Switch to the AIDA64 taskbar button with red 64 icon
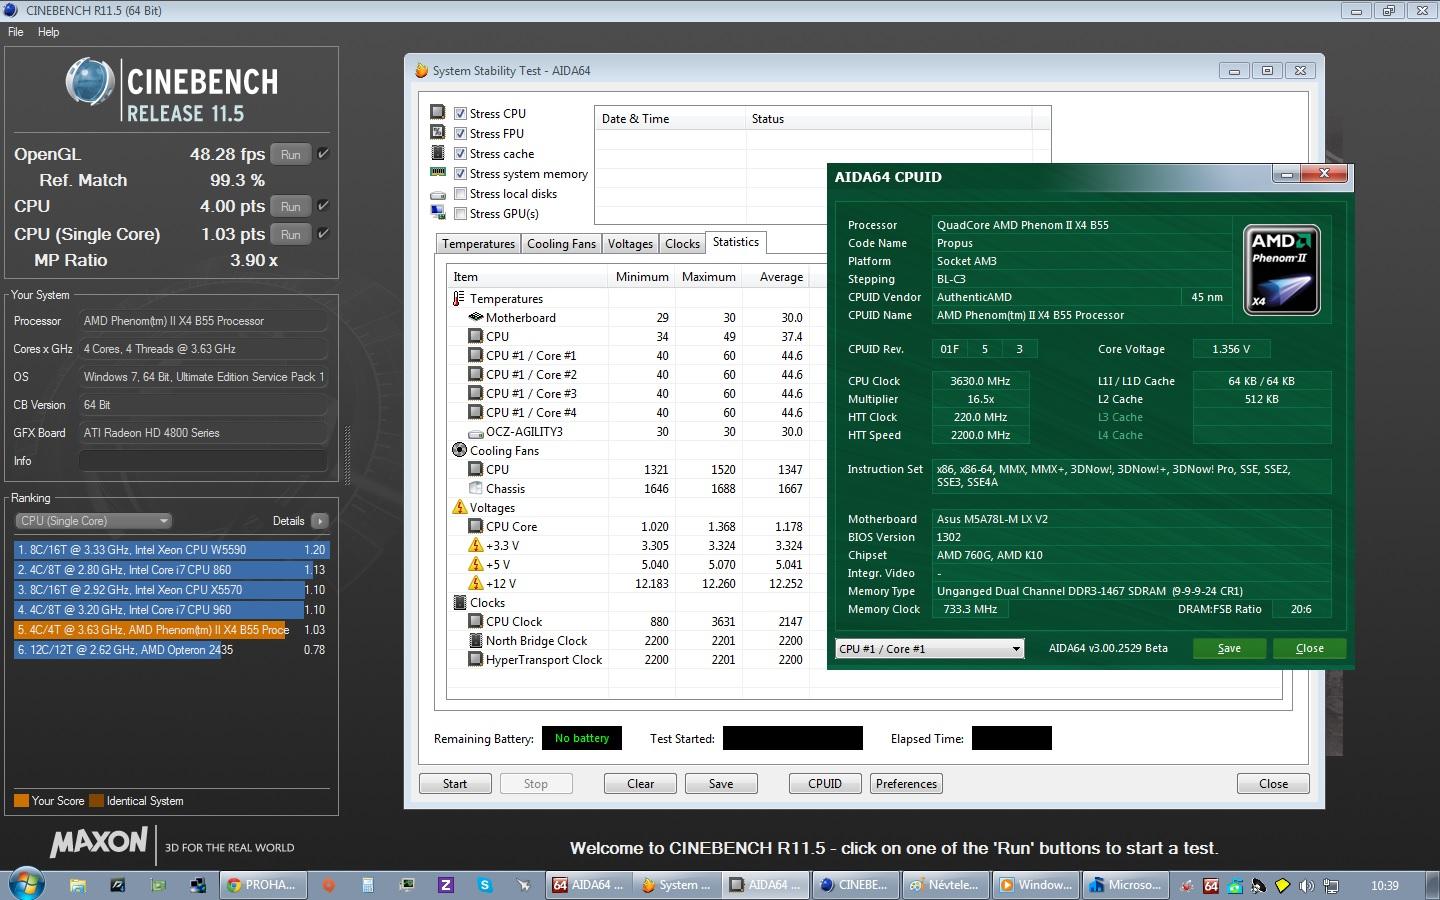The image size is (1440, 900). tap(589, 885)
